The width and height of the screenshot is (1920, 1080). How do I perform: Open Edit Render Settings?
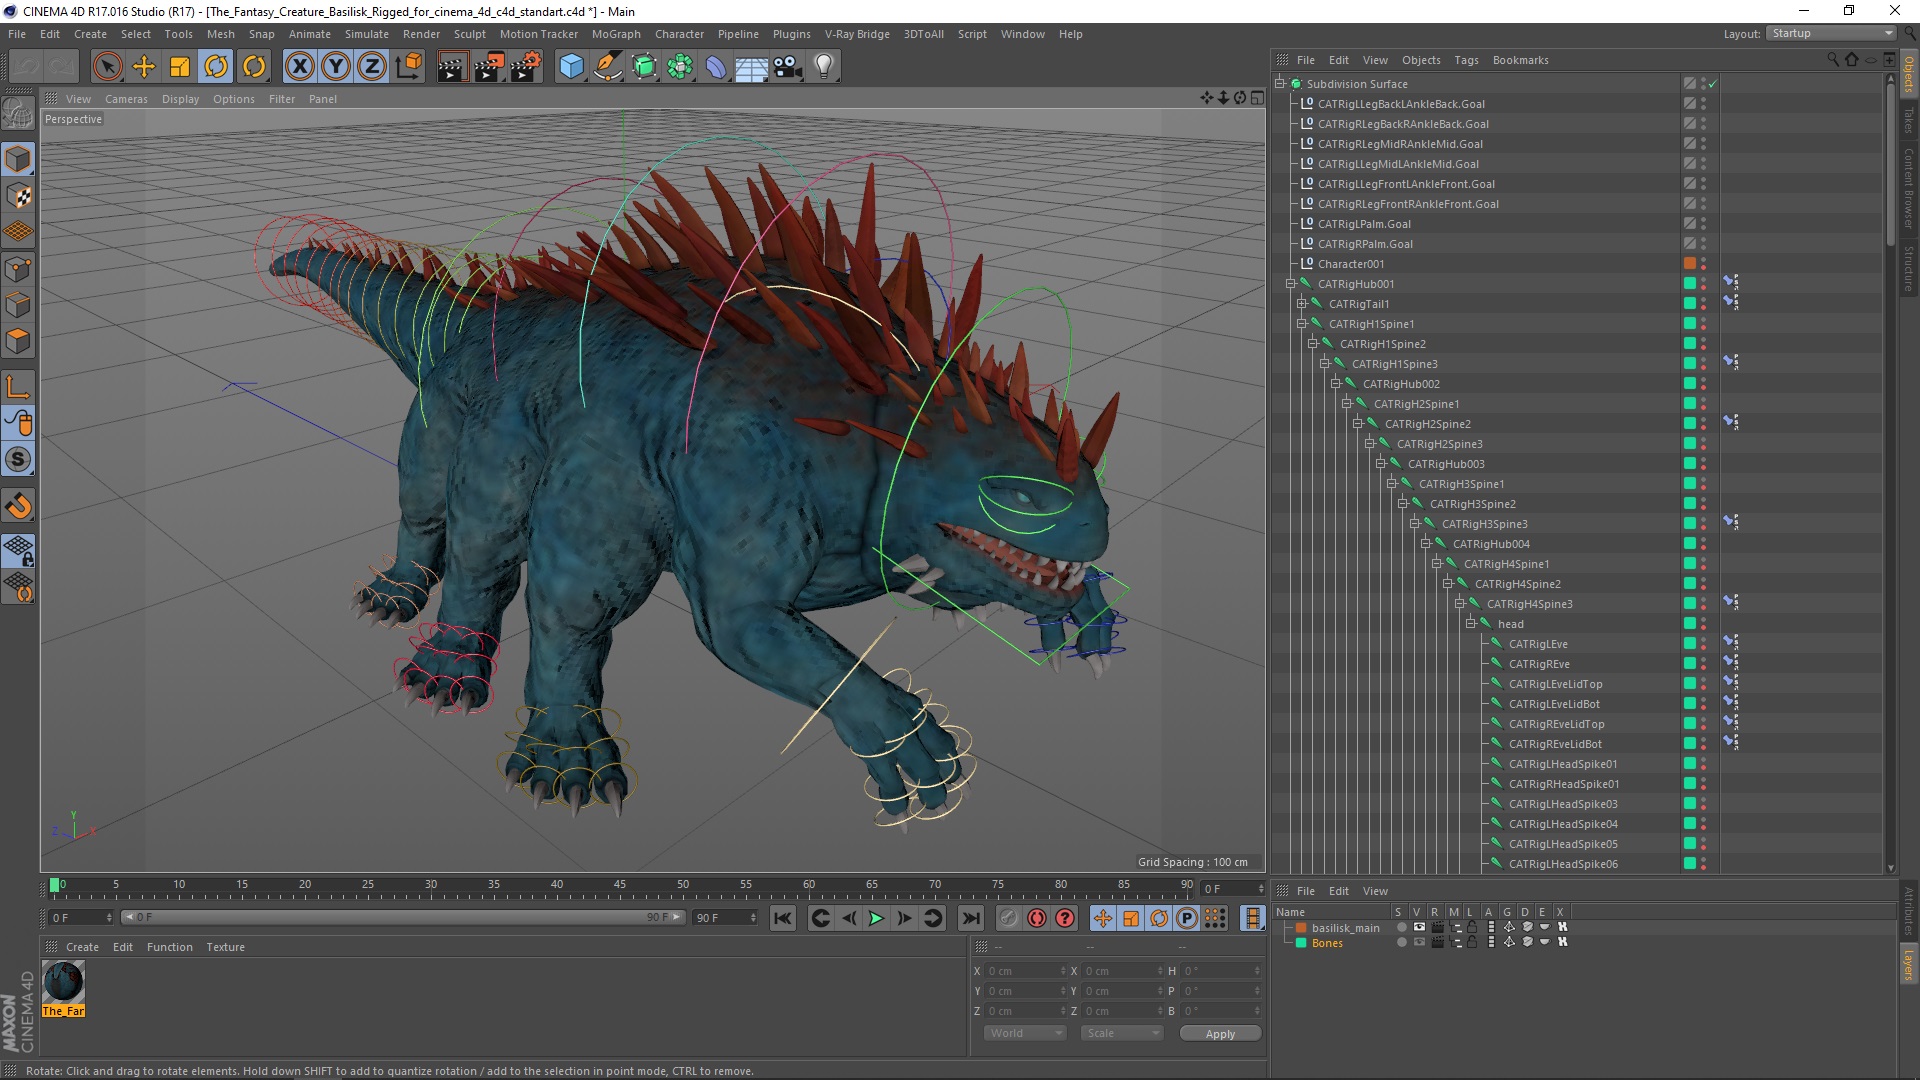pyautogui.click(x=526, y=67)
